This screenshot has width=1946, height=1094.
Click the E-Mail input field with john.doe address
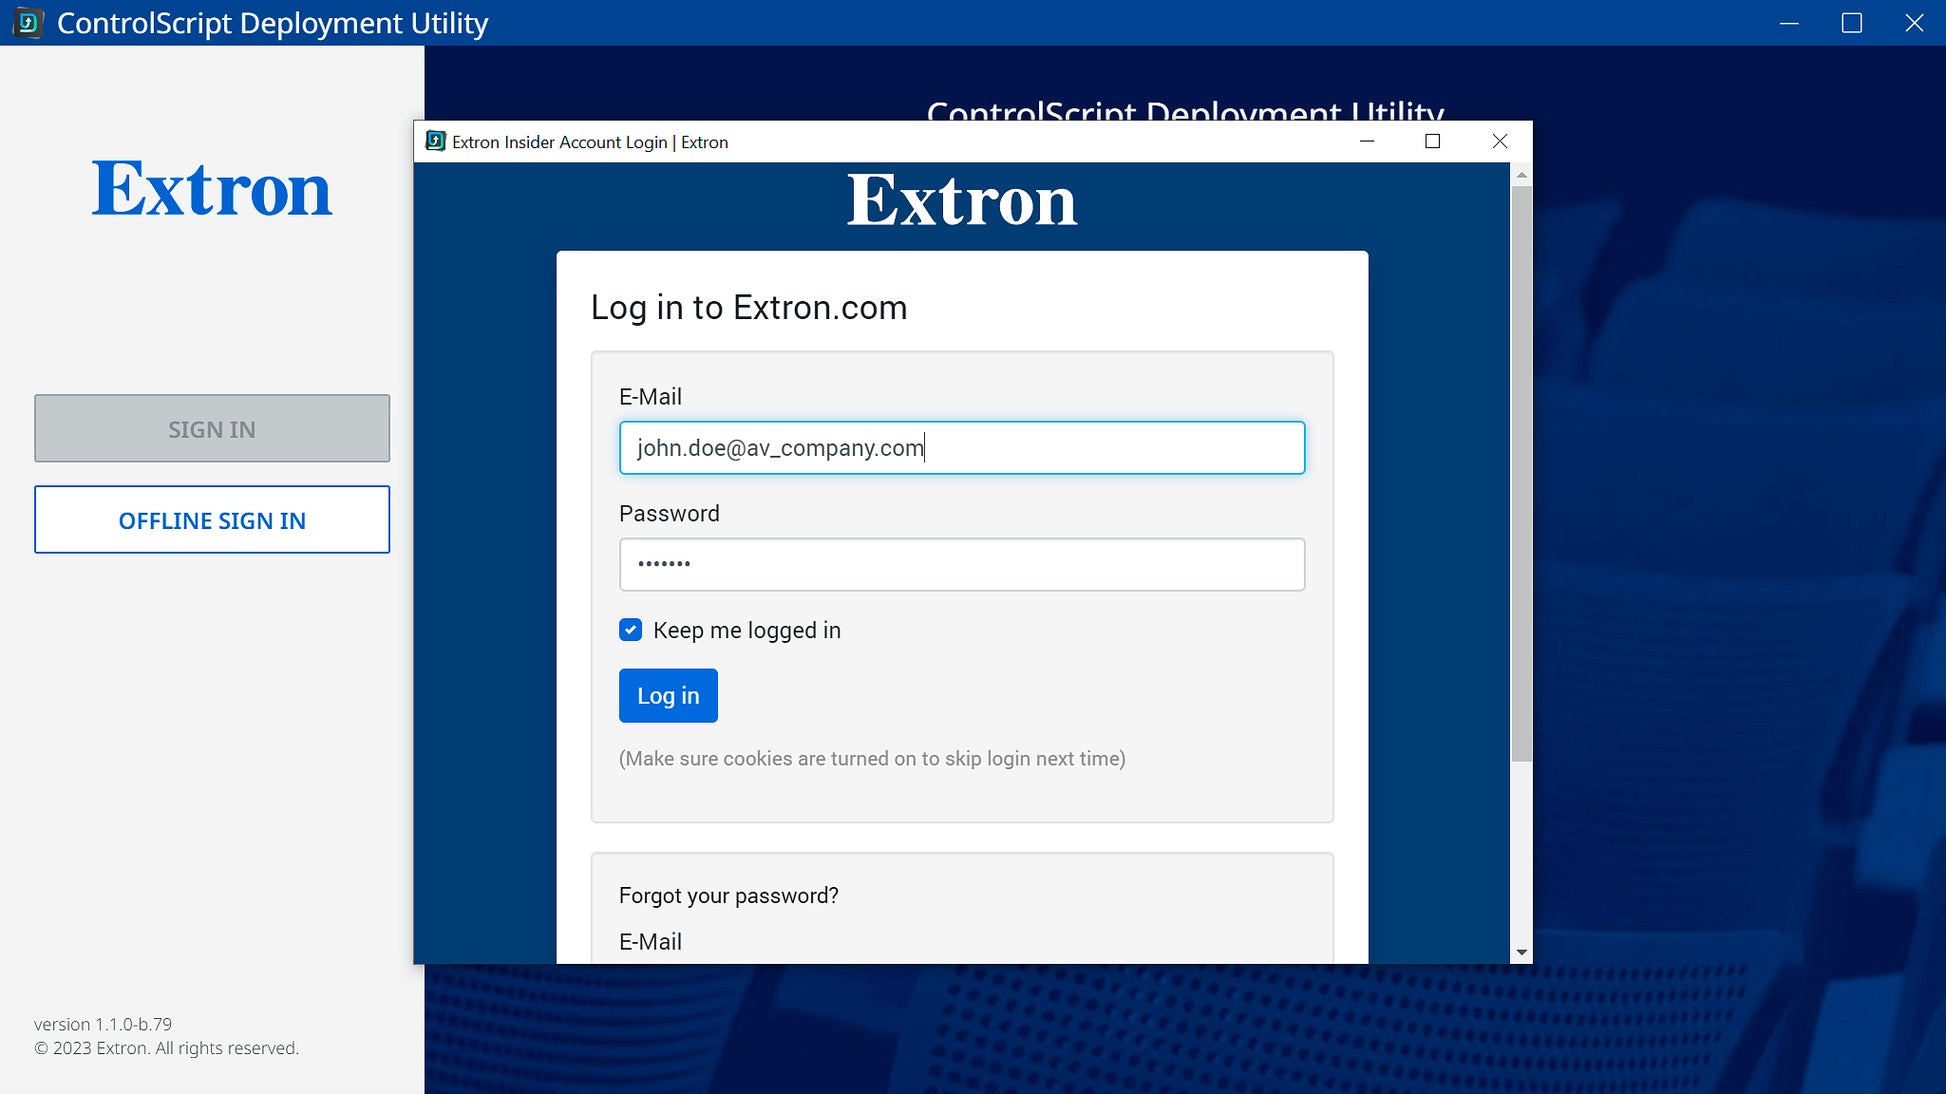tap(962, 448)
